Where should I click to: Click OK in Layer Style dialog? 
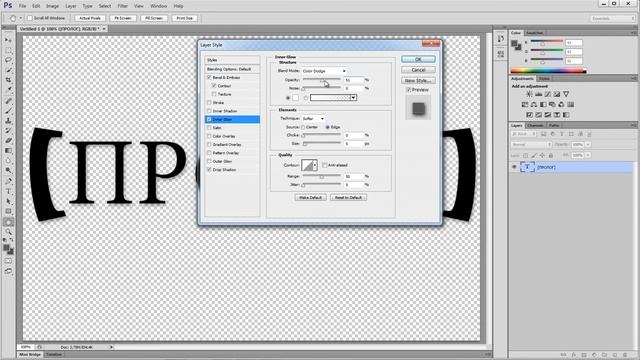[418, 59]
